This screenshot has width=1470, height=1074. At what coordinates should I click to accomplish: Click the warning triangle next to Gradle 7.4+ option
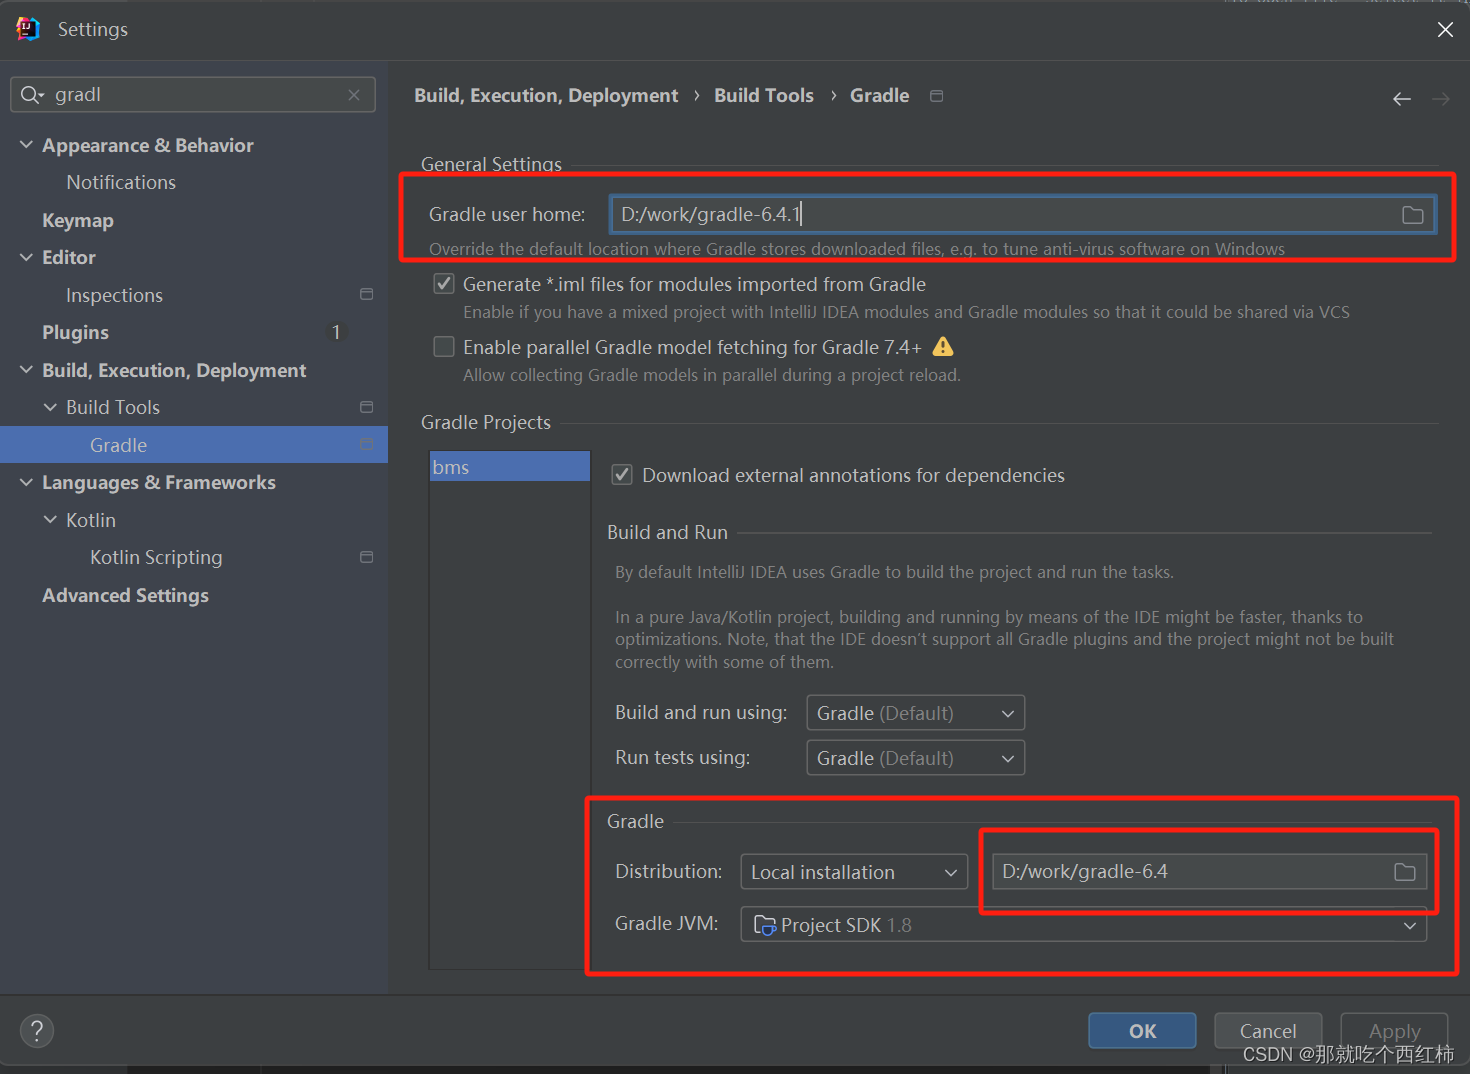(943, 346)
